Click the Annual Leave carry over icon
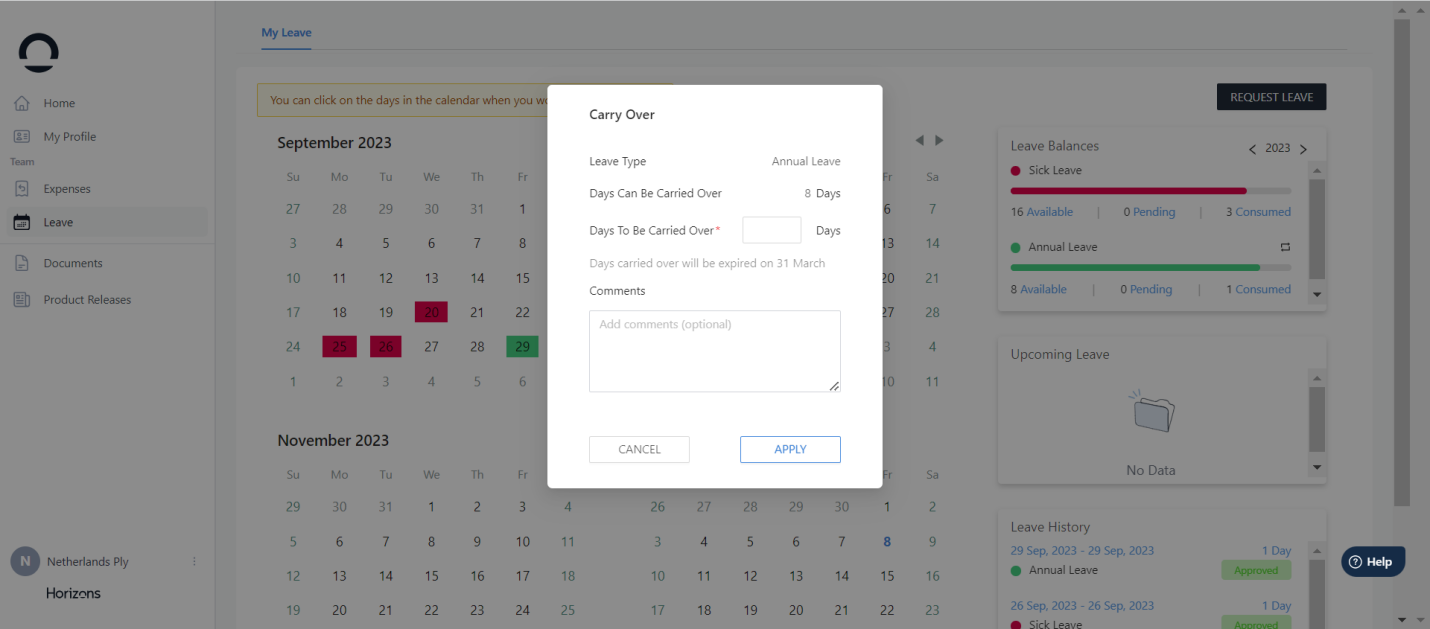 1285,247
